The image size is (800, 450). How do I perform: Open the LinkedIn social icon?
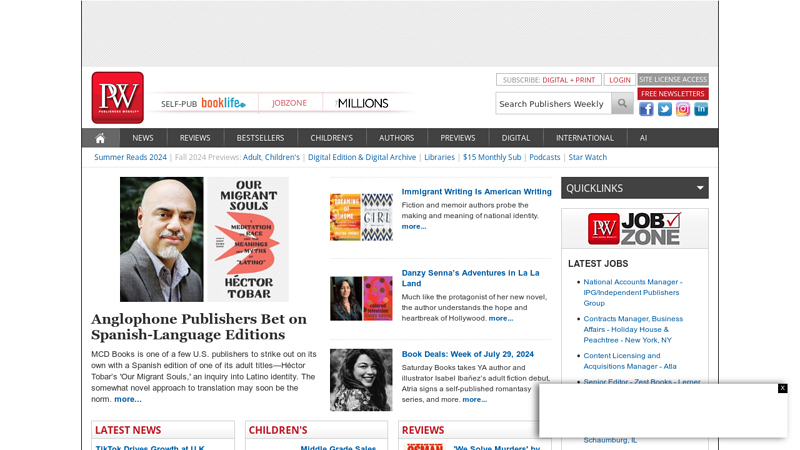pyautogui.click(x=701, y=109)
